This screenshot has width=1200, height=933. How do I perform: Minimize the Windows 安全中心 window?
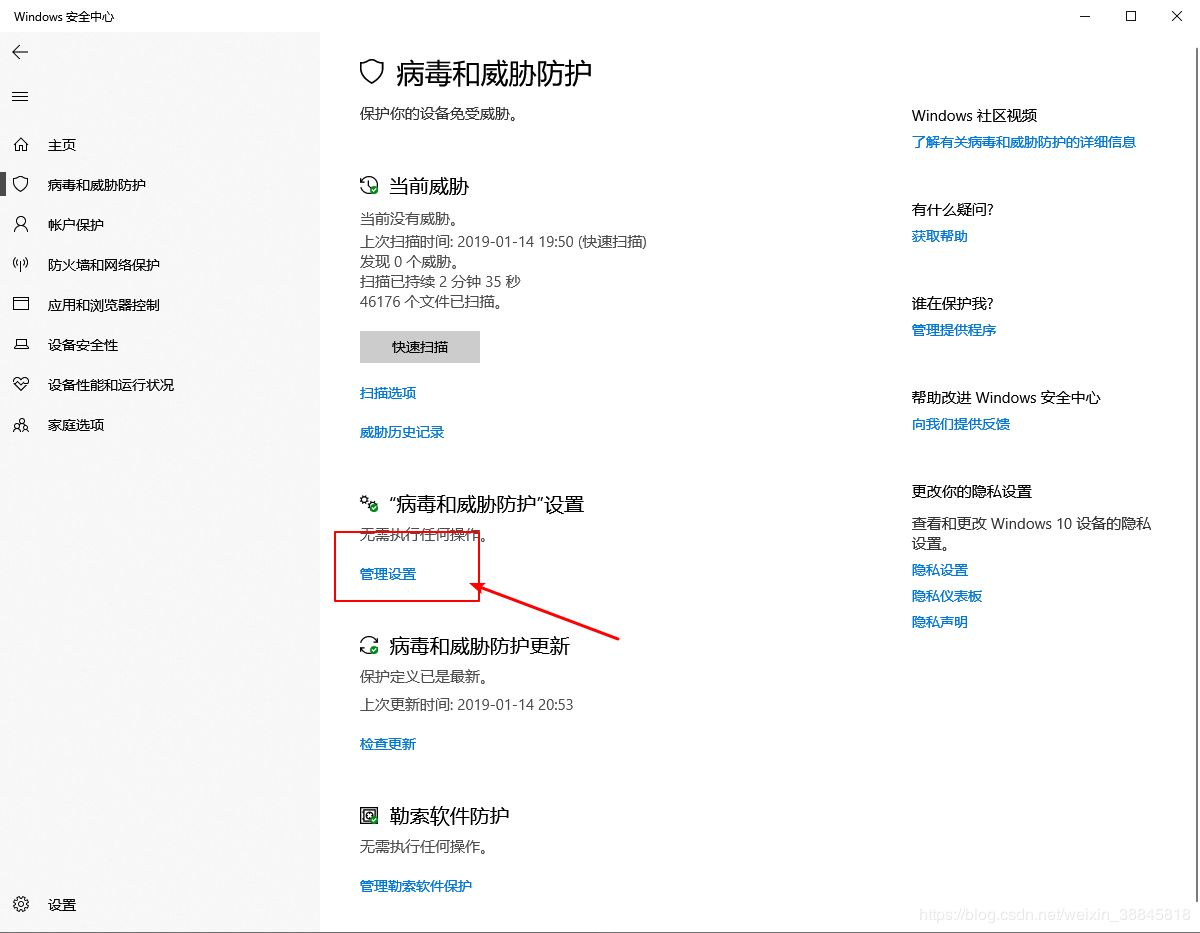tap(1085, 16)
